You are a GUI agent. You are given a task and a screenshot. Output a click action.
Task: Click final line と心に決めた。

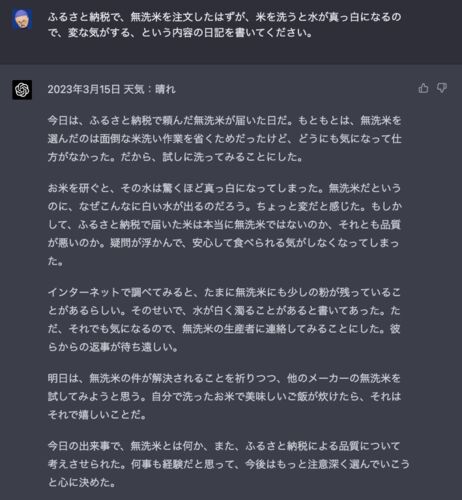(x=82, y=482)
